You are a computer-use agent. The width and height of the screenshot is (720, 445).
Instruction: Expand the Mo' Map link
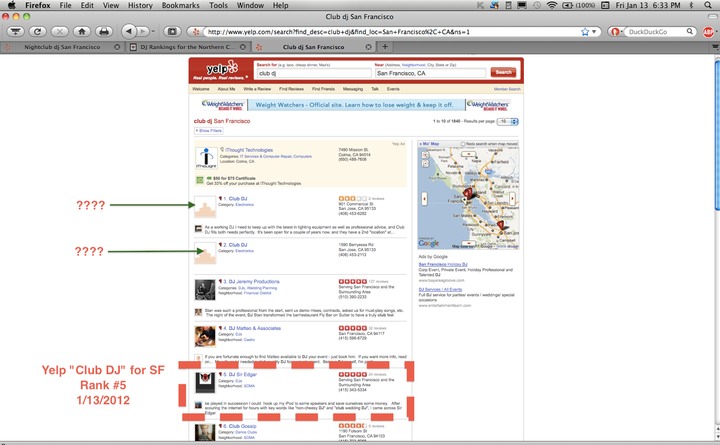point(429,144)
